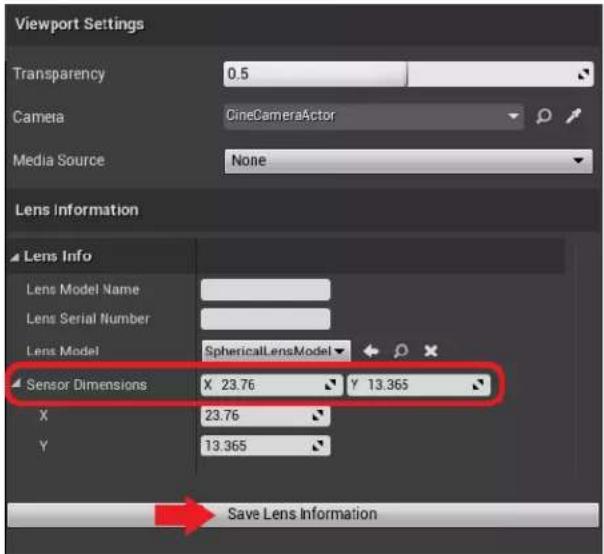
Task: Click the expanded X value 23.76 field
Action: (x=265, y=415)
